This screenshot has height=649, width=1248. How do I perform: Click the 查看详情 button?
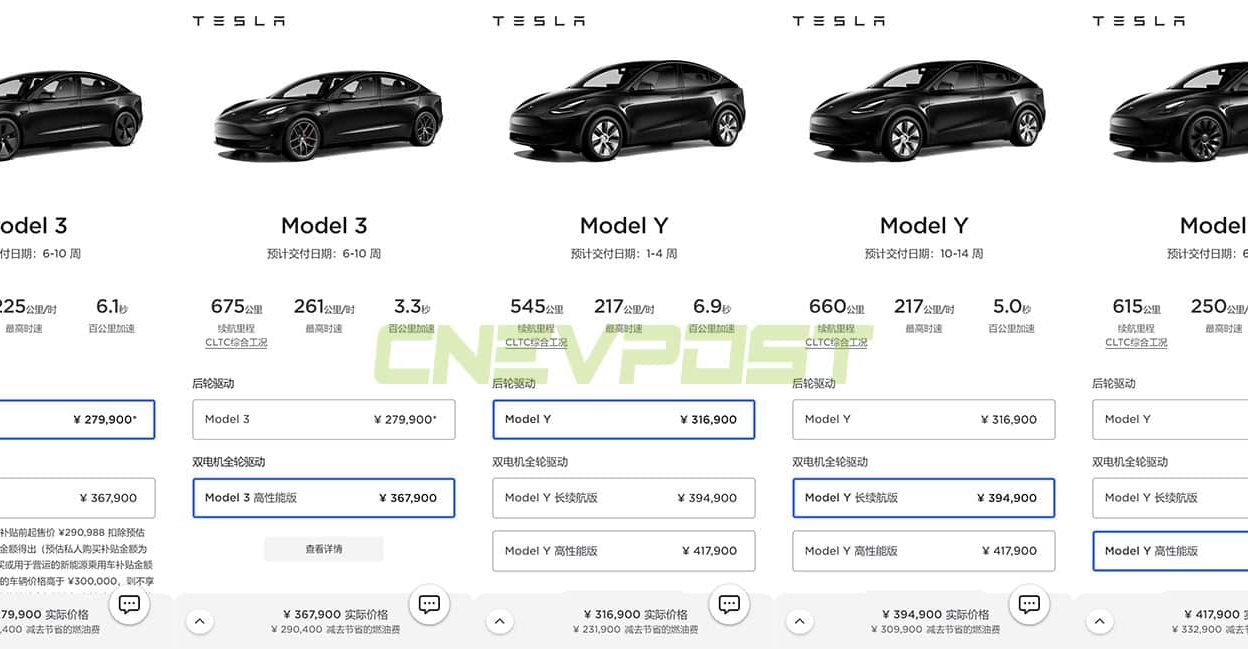click(324, 549)
